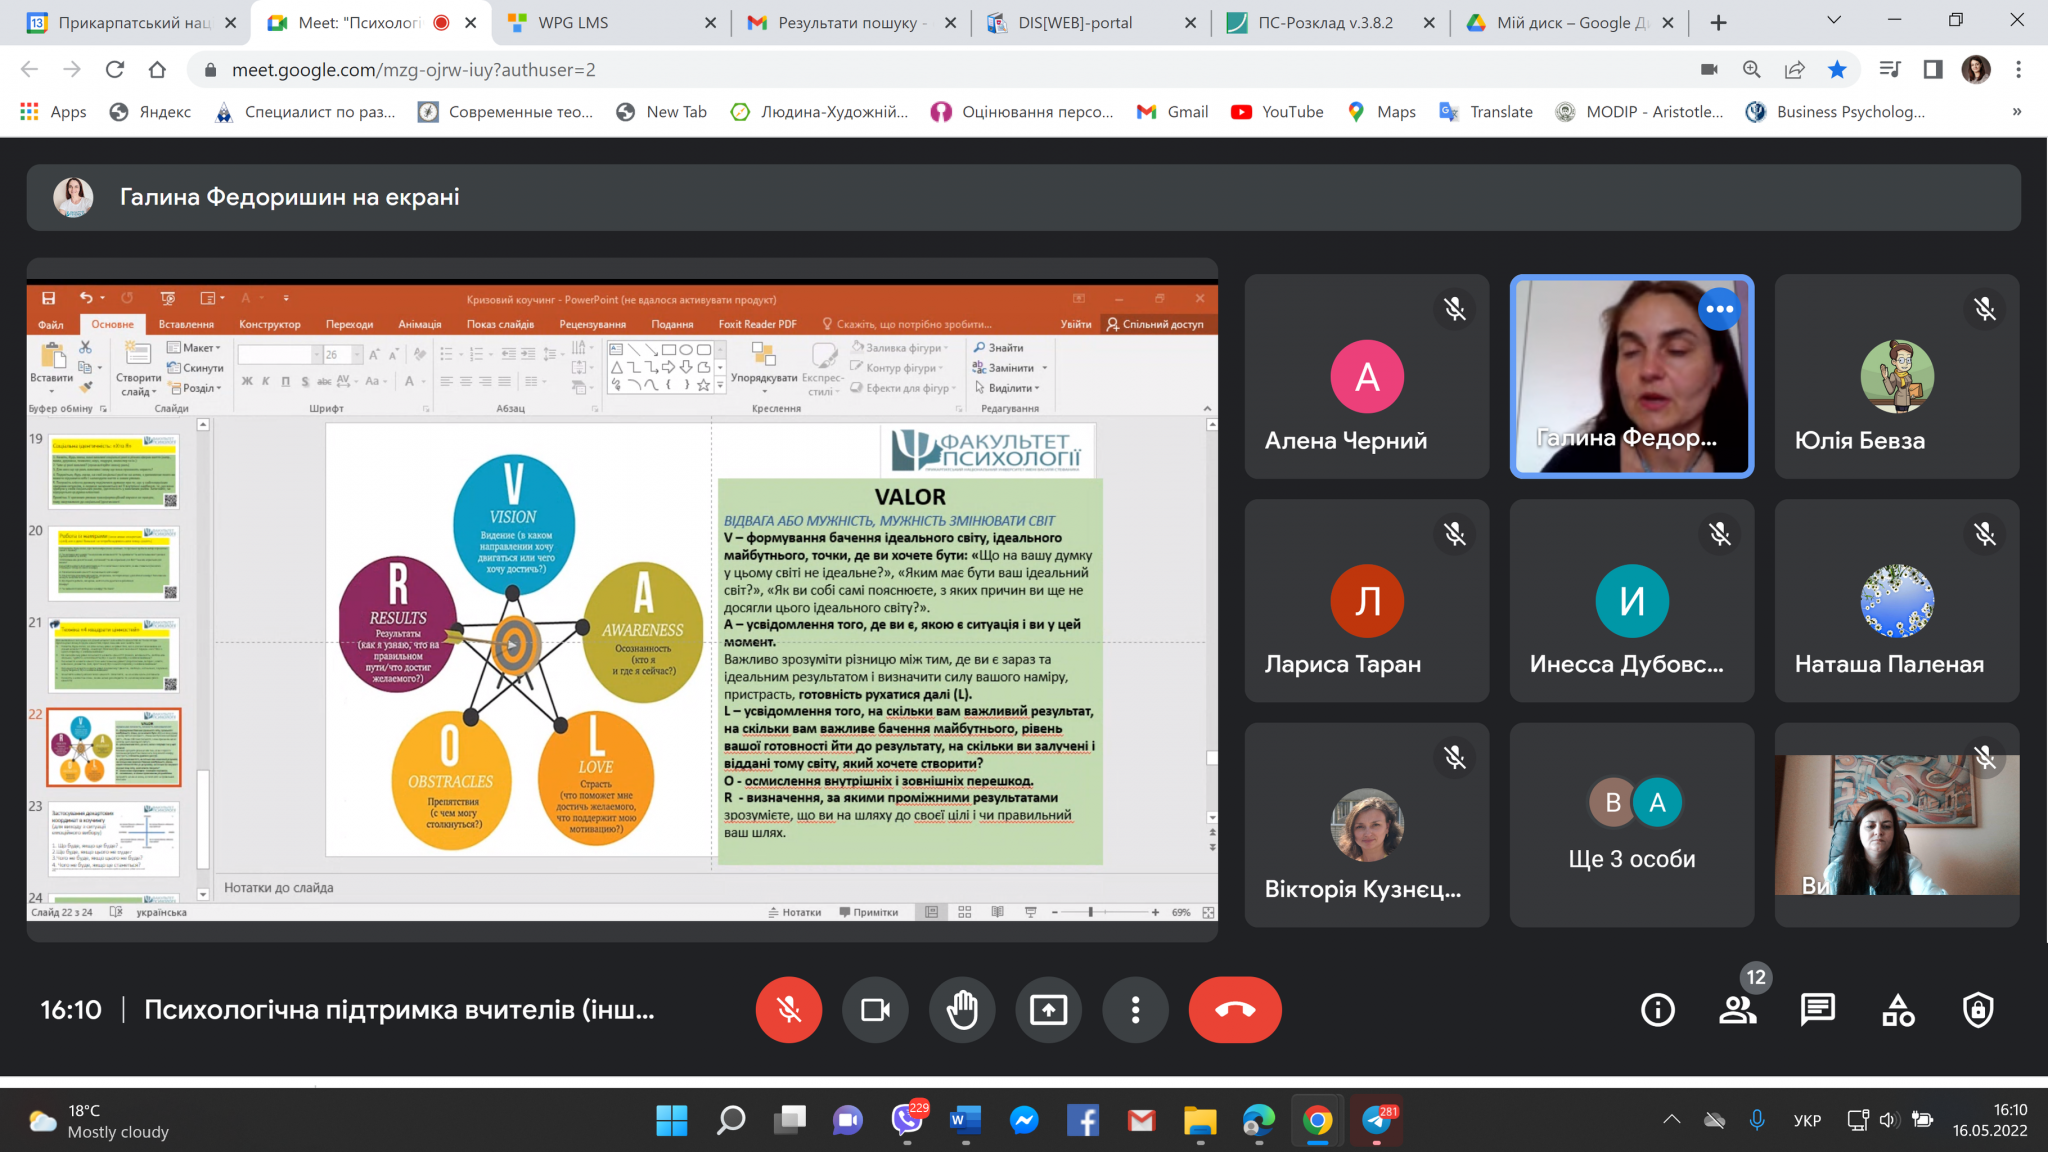Open meeting details info icon
This screenshot has height=1152, width=2048.
coord(1658,1010)
